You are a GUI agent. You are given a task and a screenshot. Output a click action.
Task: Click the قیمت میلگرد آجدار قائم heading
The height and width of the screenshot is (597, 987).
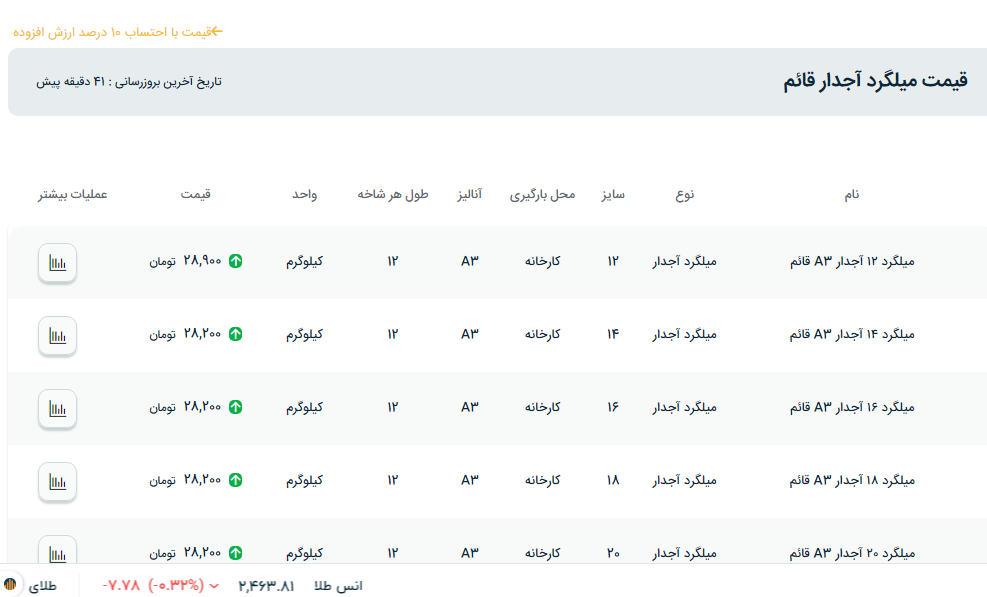[875, 82]
